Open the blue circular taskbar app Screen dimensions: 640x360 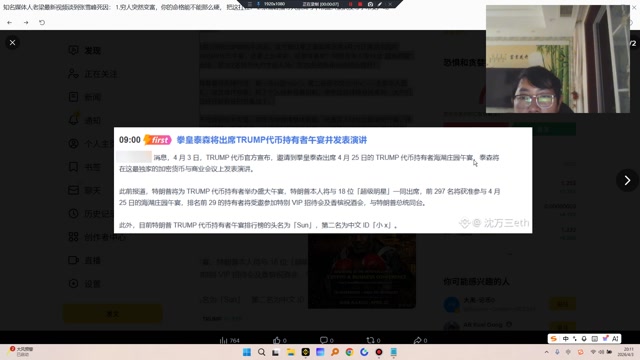(x=364, y=352)
